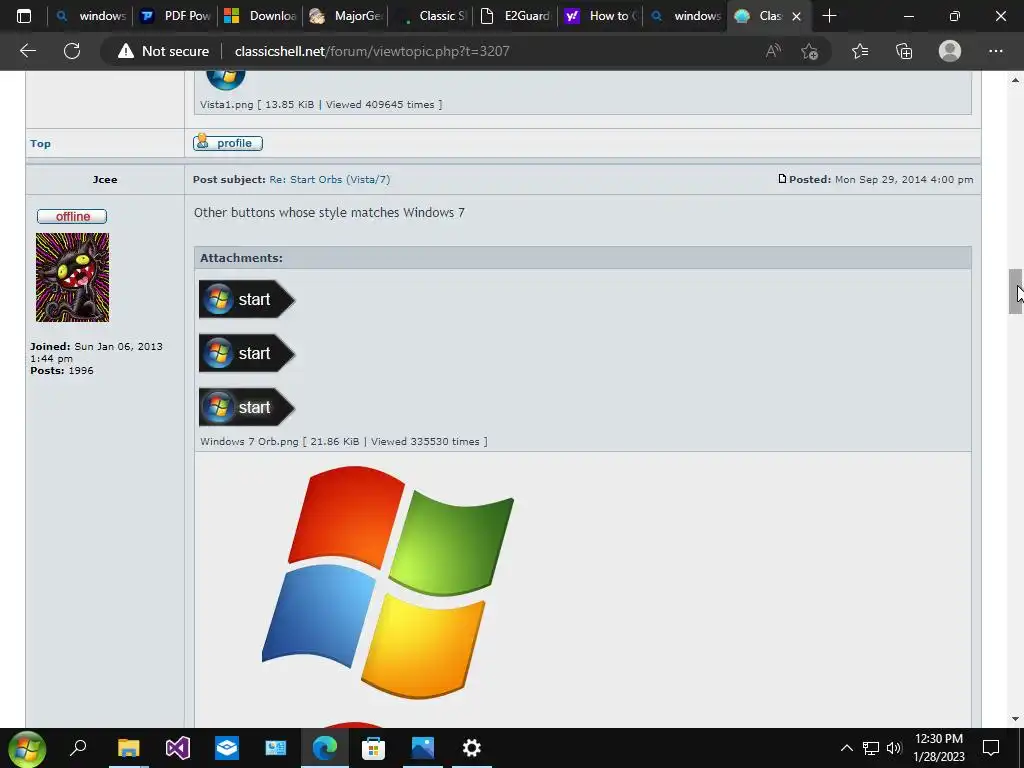Click the Not secure warning icon
Image resolution: width=1024 pixels, height=768 pixels.
pyautogui.click(x=126, y=51)
